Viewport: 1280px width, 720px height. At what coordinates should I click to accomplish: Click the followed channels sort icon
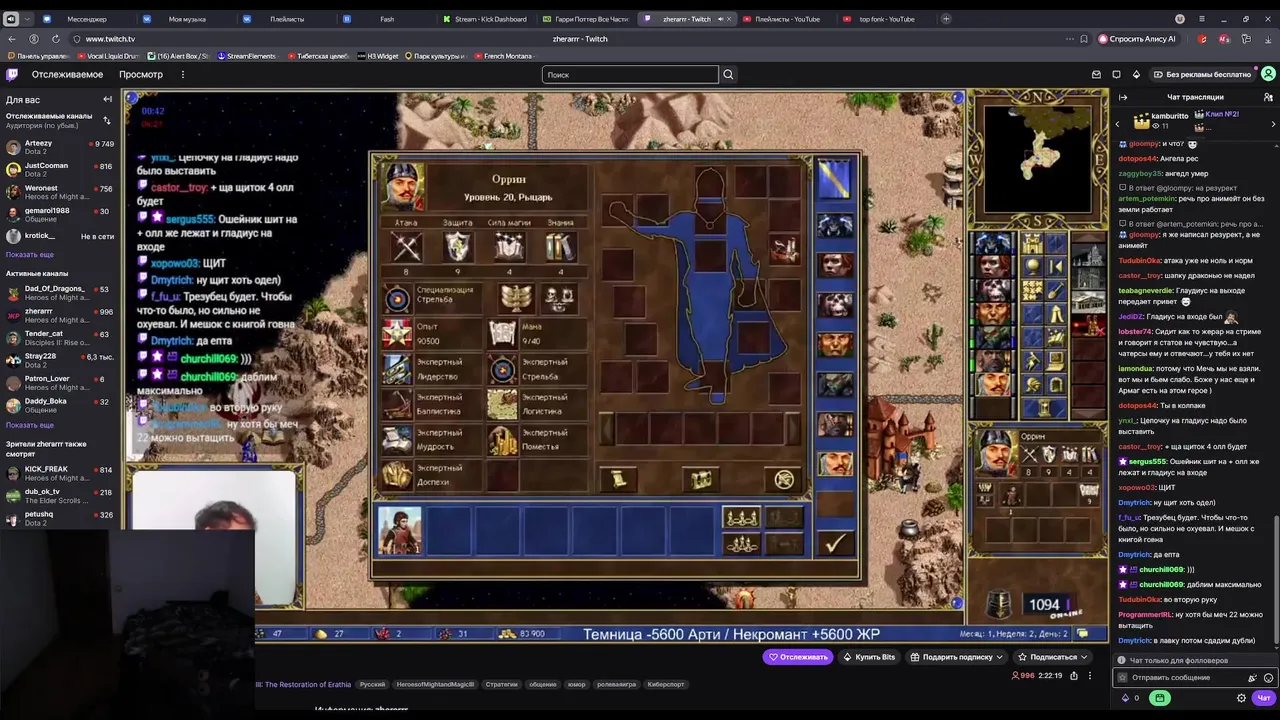coord(107,118)
